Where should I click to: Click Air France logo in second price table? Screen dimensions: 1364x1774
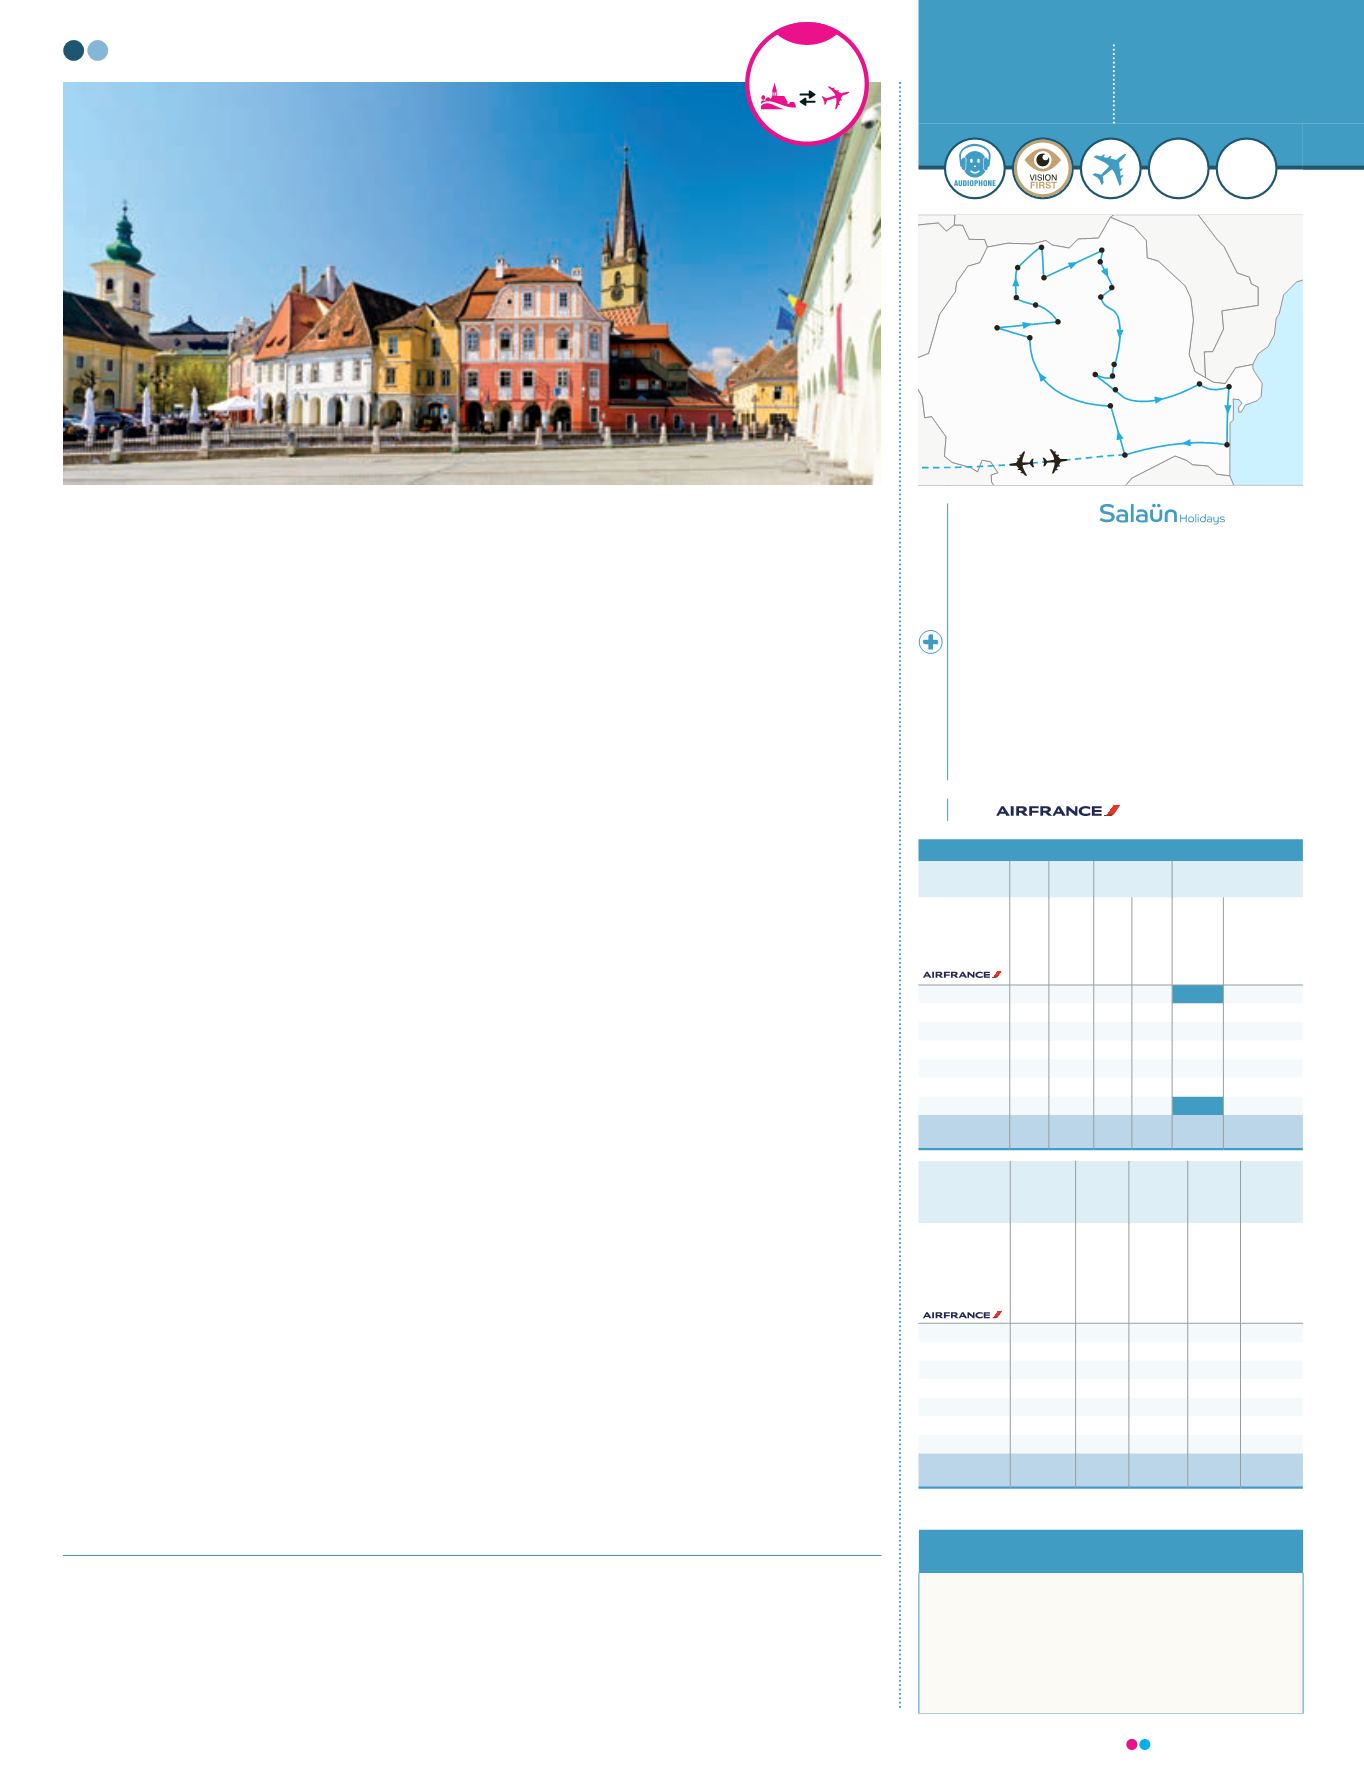(962, 1315)
